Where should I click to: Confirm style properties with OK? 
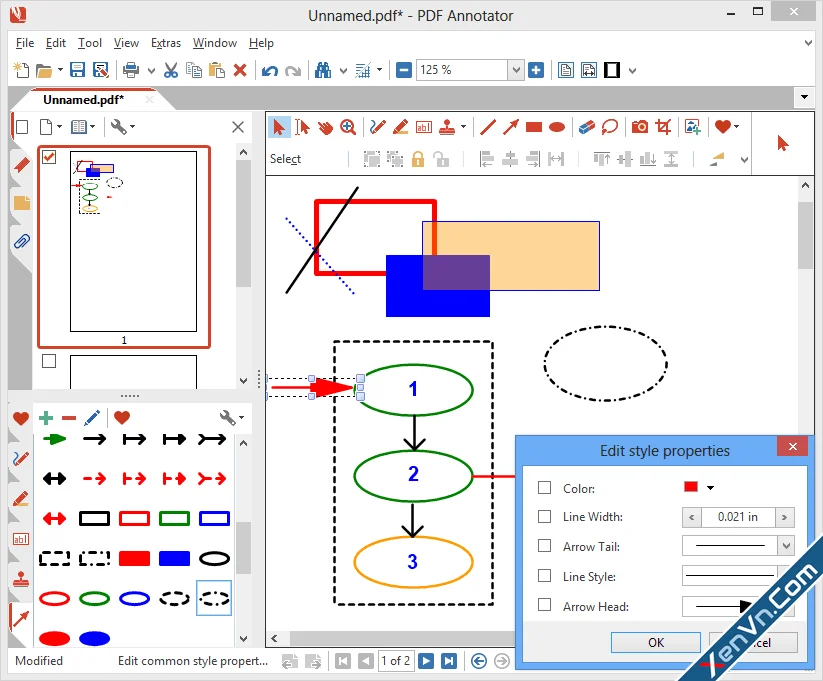coord(656,643)
